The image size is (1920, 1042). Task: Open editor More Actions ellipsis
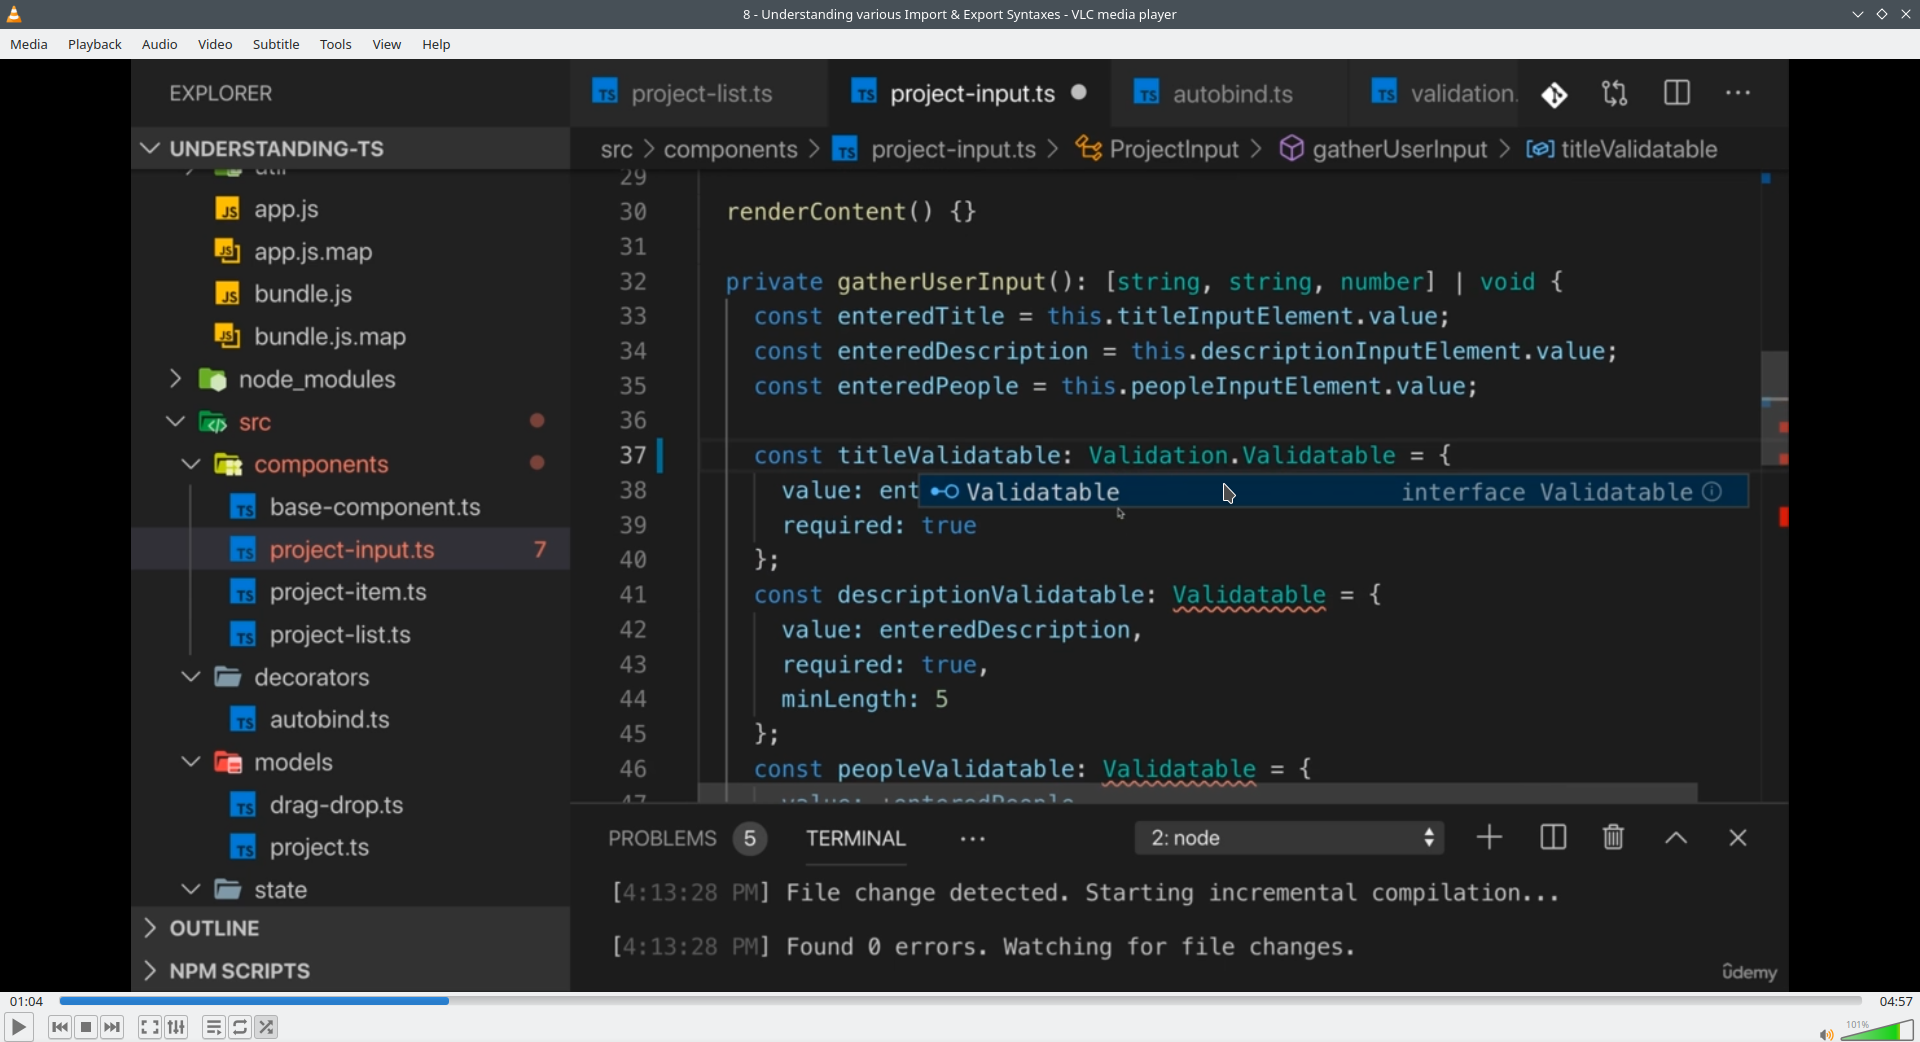click(1738, 93)
